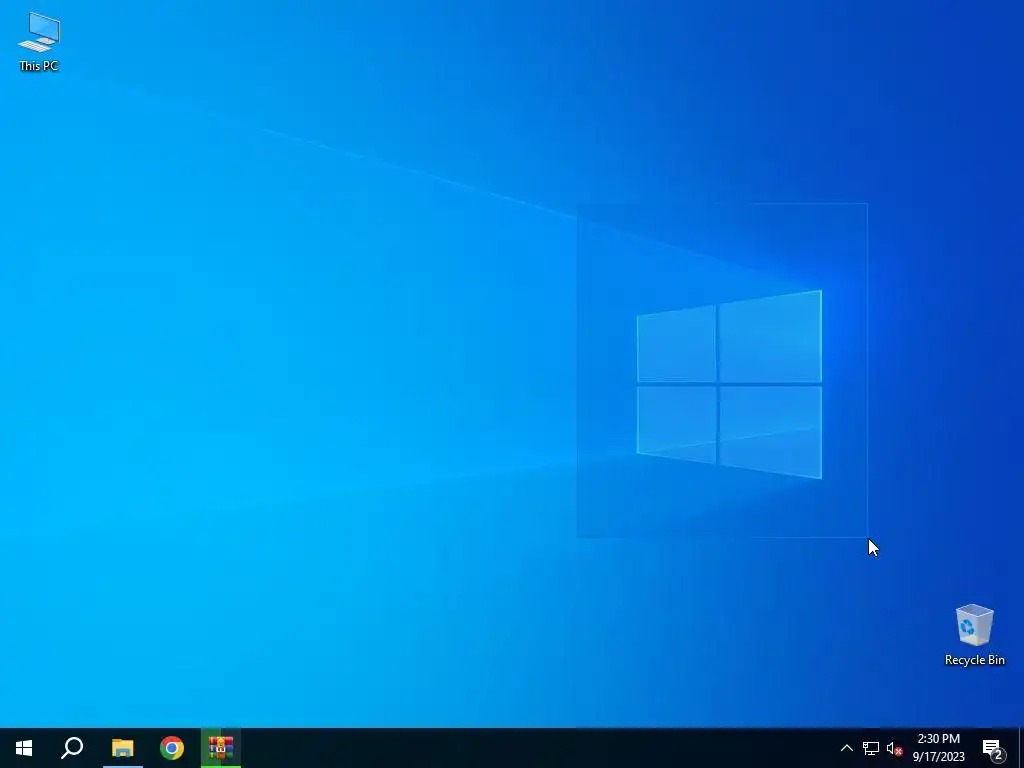Open File Explorer from taskbar
The height and width of the screenshot is (768, 1024).
tap(123, 748)
